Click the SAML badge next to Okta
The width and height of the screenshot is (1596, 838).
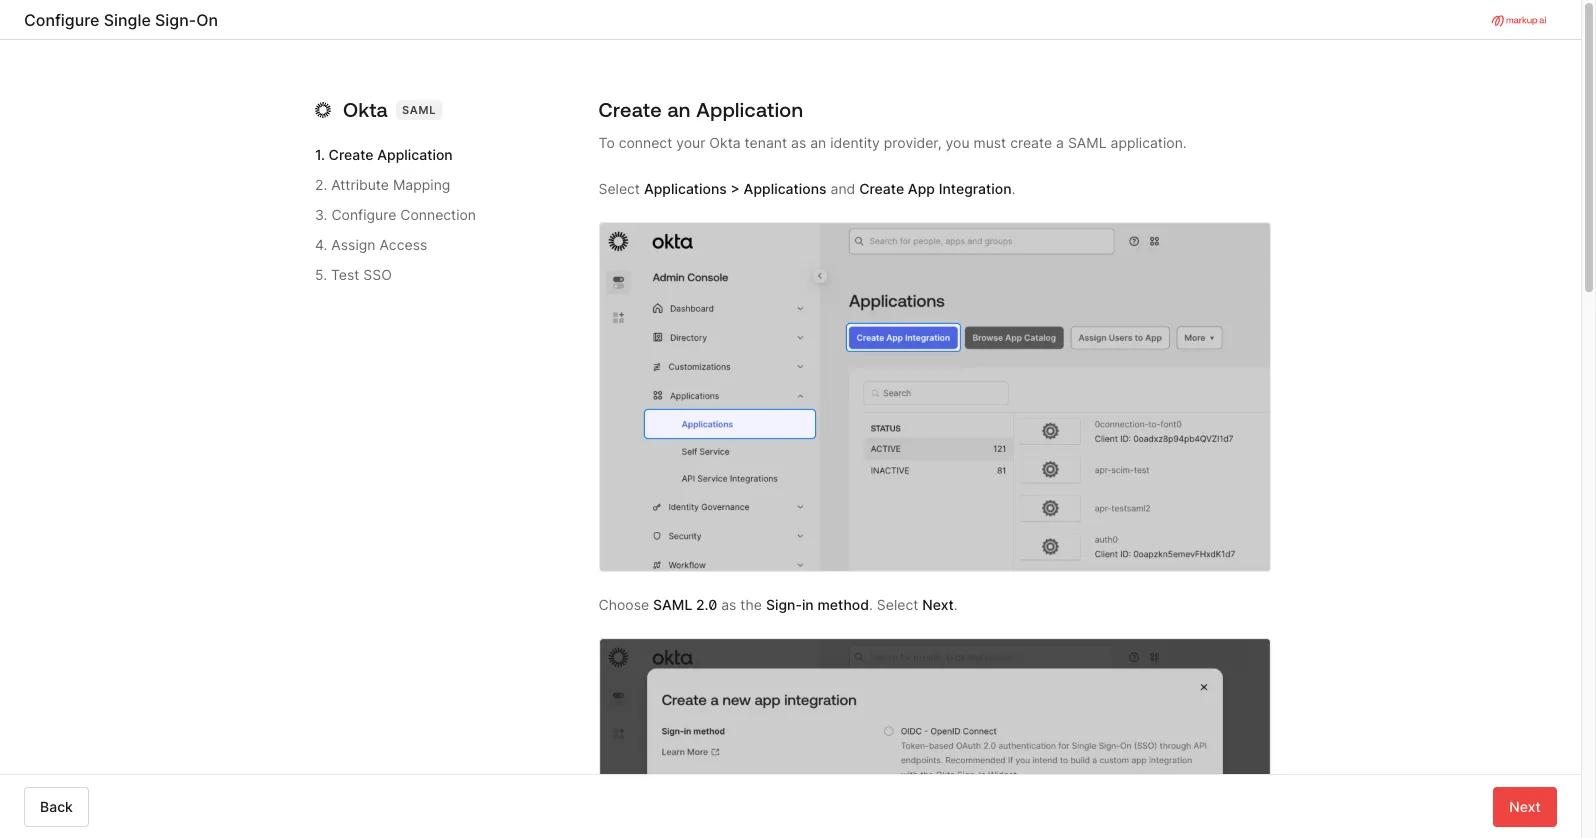tap(419, 110)
